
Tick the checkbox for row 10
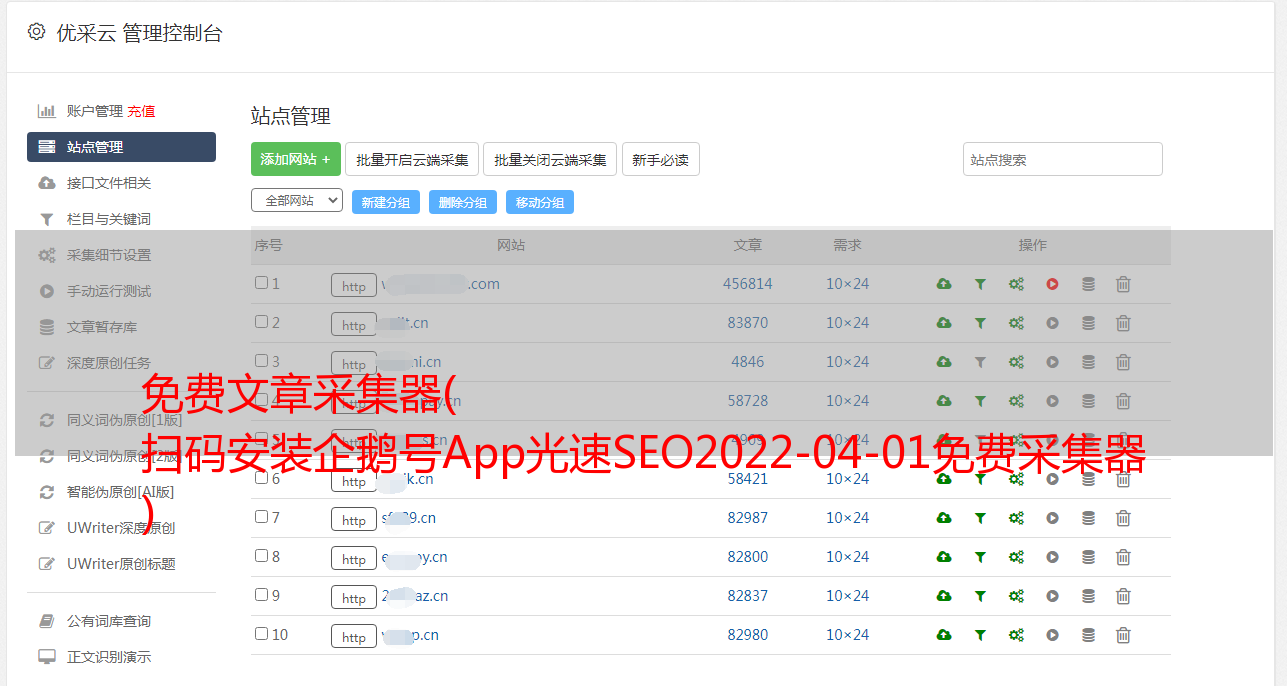261,634
